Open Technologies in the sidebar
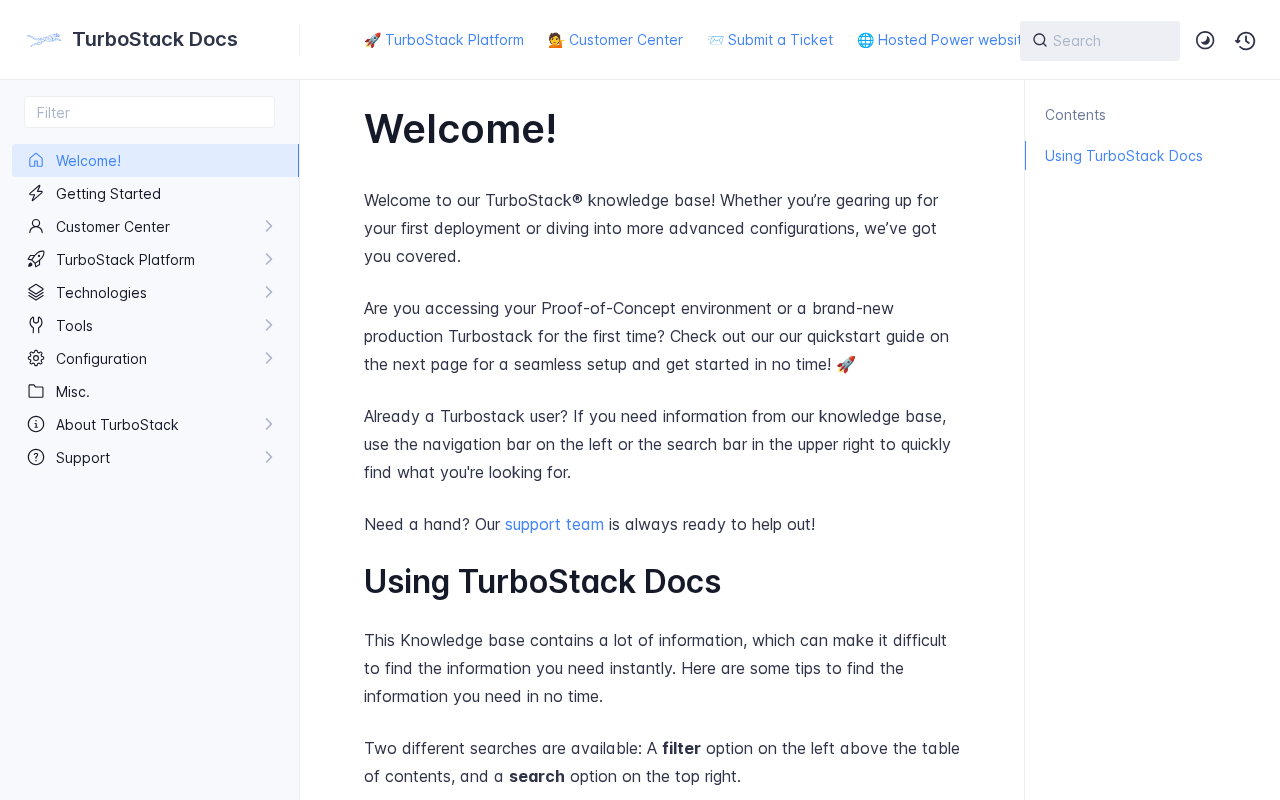 (155, 292)
